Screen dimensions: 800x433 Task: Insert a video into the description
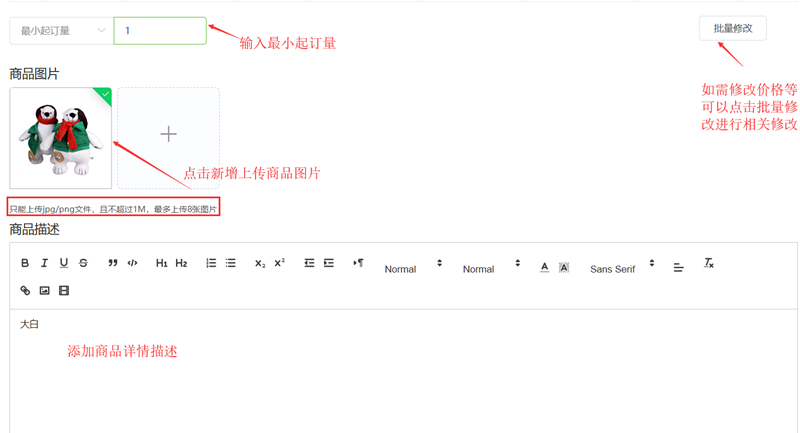click(x=64, y=291)
